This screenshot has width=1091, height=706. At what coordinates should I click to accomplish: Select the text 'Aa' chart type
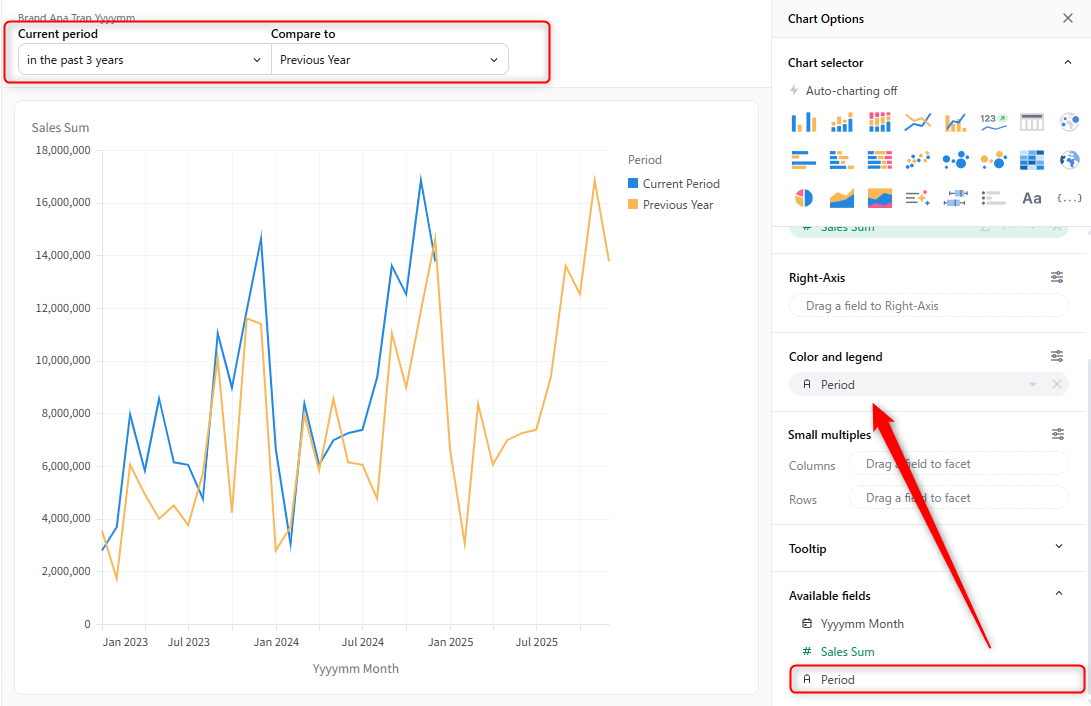point(1031,198)
